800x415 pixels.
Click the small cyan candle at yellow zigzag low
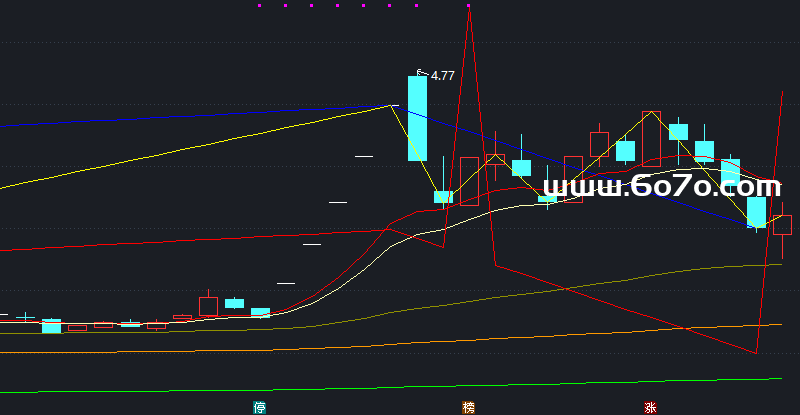(443, 197)
